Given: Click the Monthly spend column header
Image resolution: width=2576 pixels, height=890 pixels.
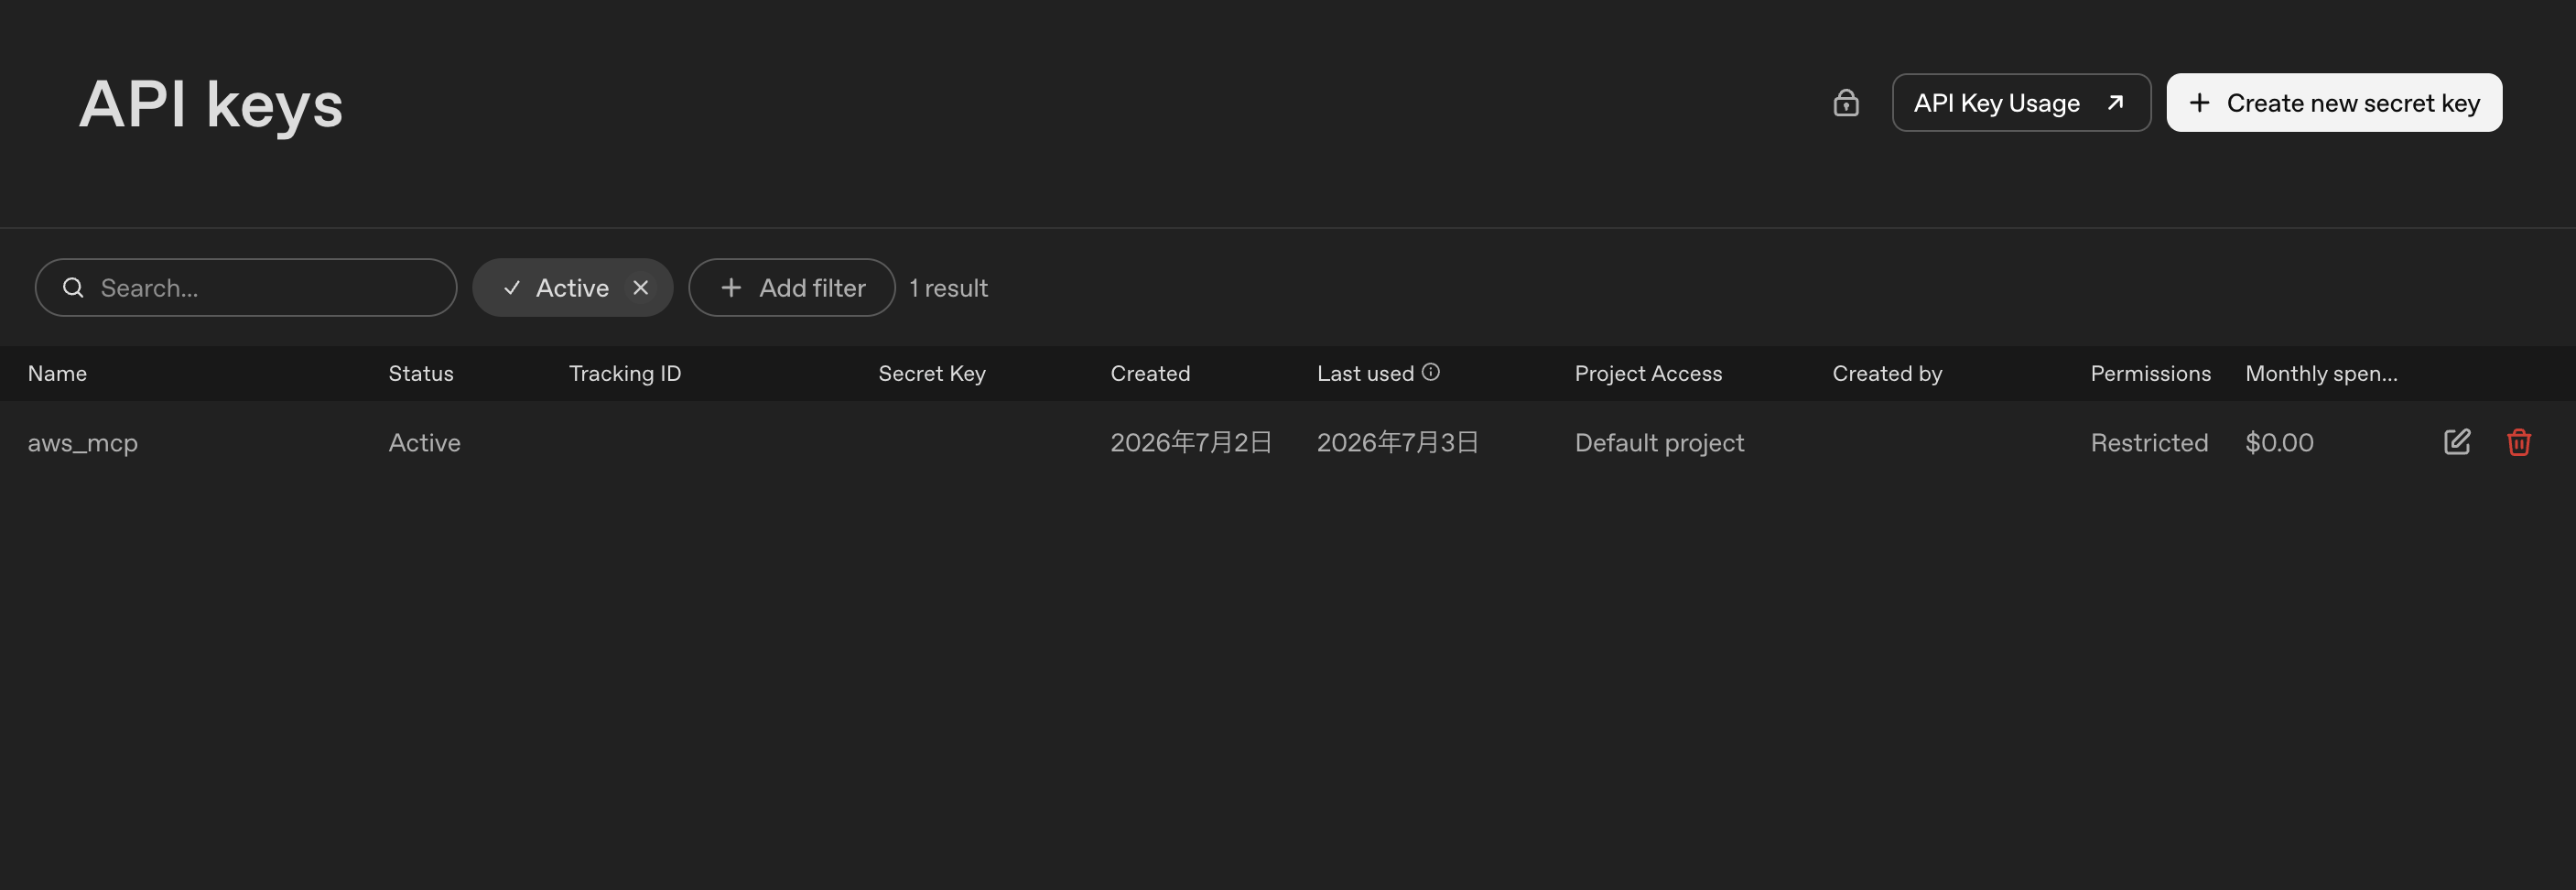Looking at the screenshot, I should 2321,374.
